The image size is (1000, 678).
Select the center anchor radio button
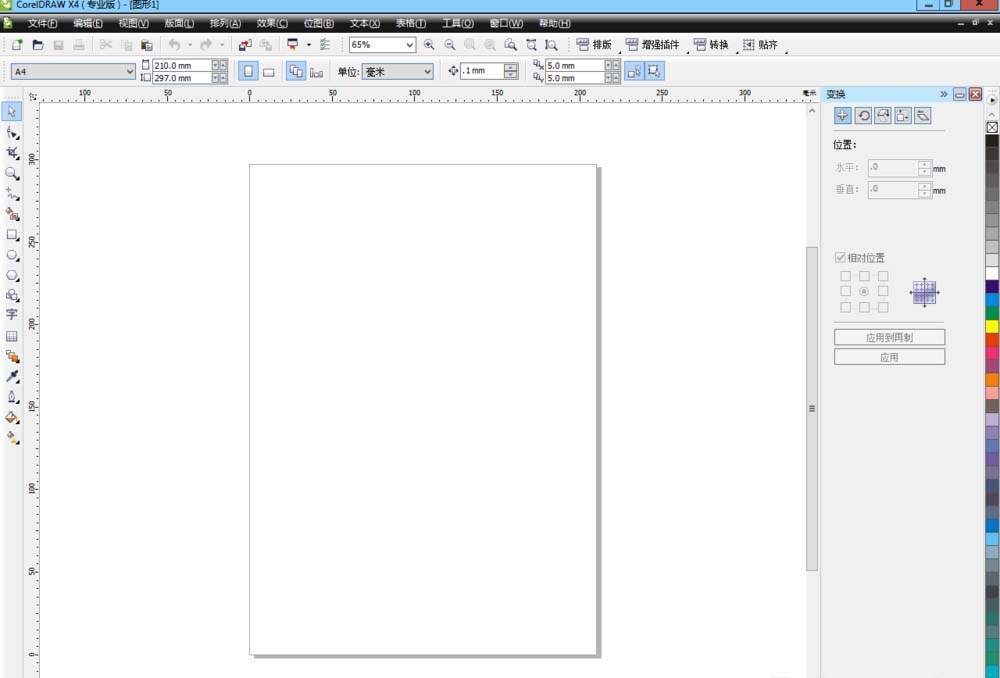click(864, 291)
